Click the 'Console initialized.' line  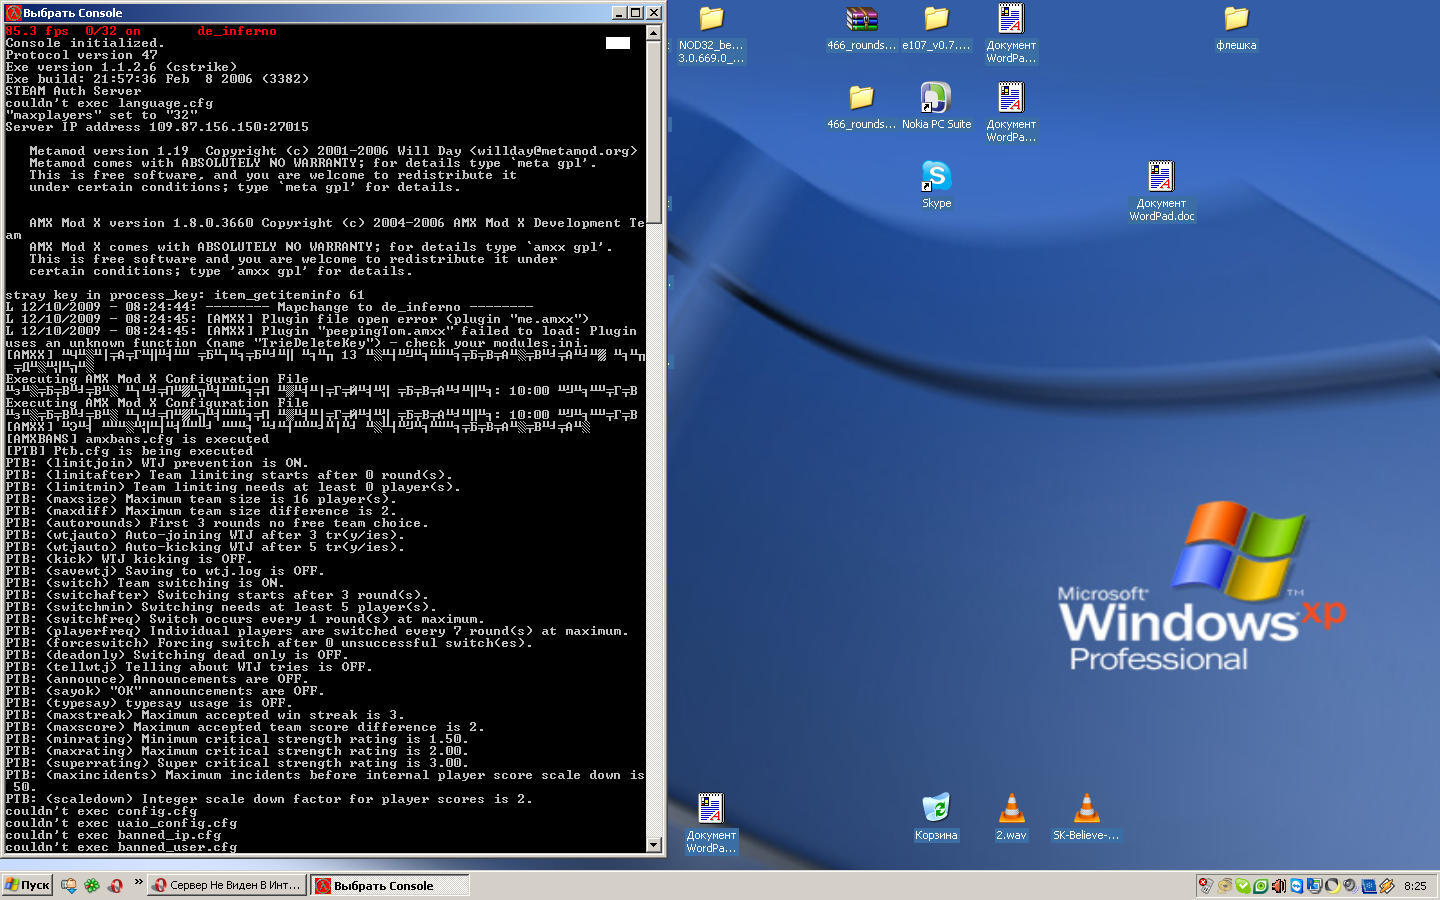[85, 43]
